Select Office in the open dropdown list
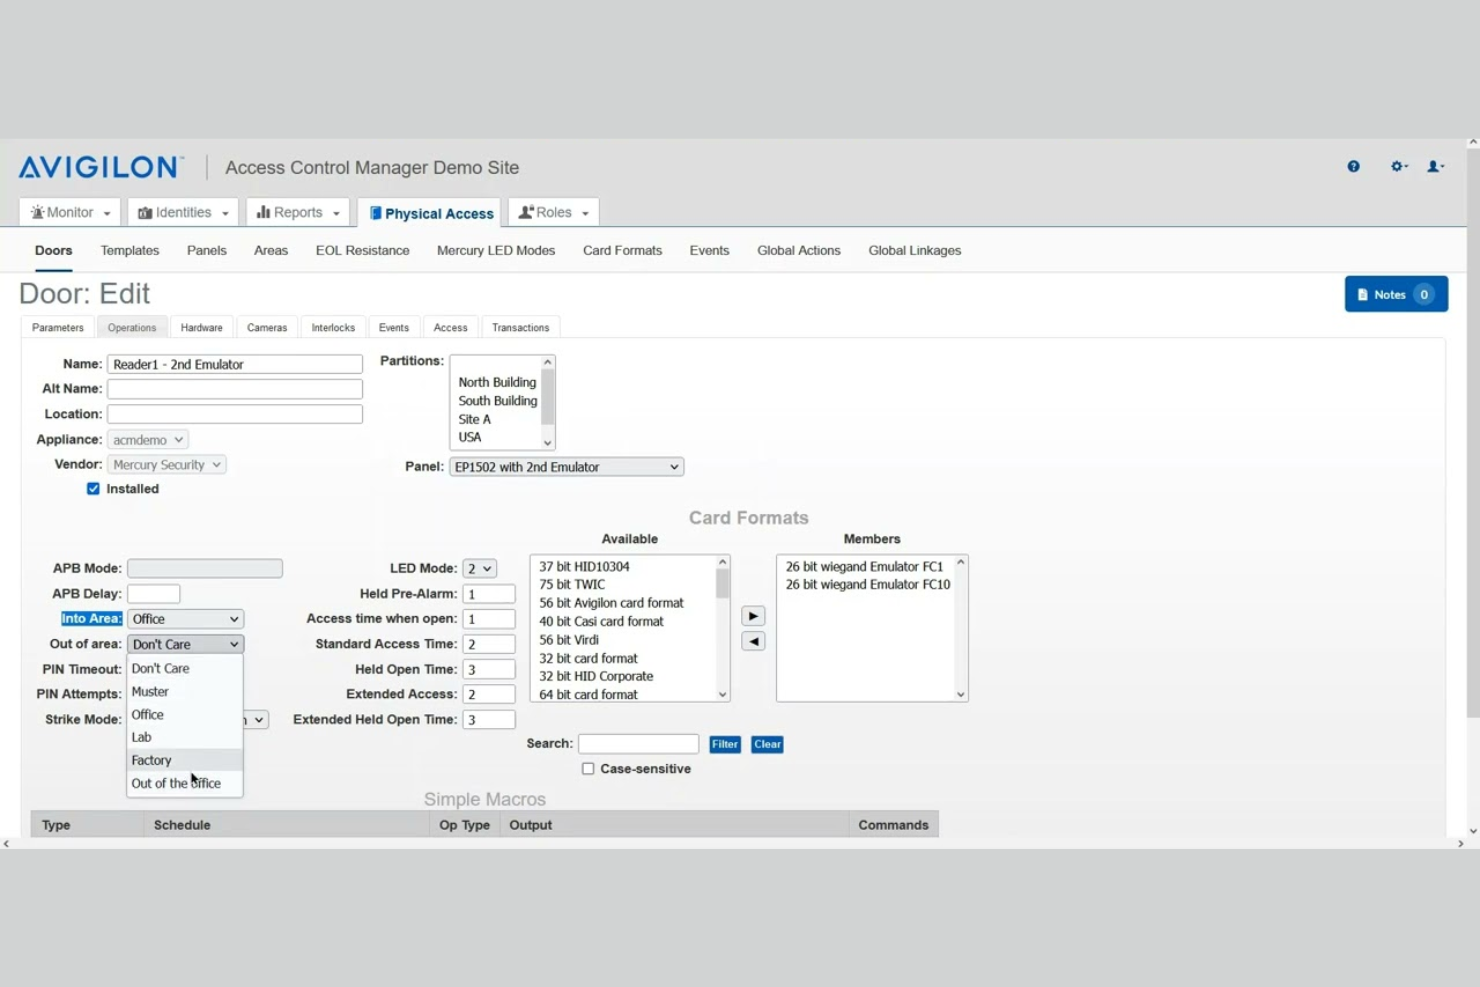The height and width of the screenshot is (987, 1480). [185, 715]
